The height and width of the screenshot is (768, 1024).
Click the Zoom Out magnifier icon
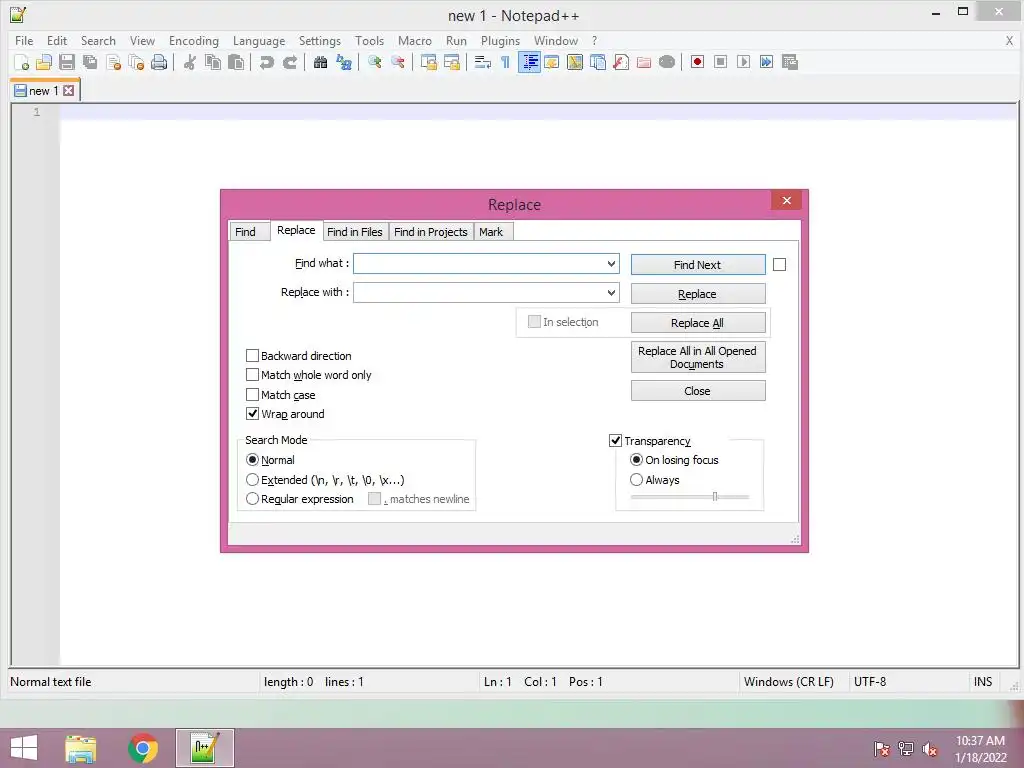(398, 62)
